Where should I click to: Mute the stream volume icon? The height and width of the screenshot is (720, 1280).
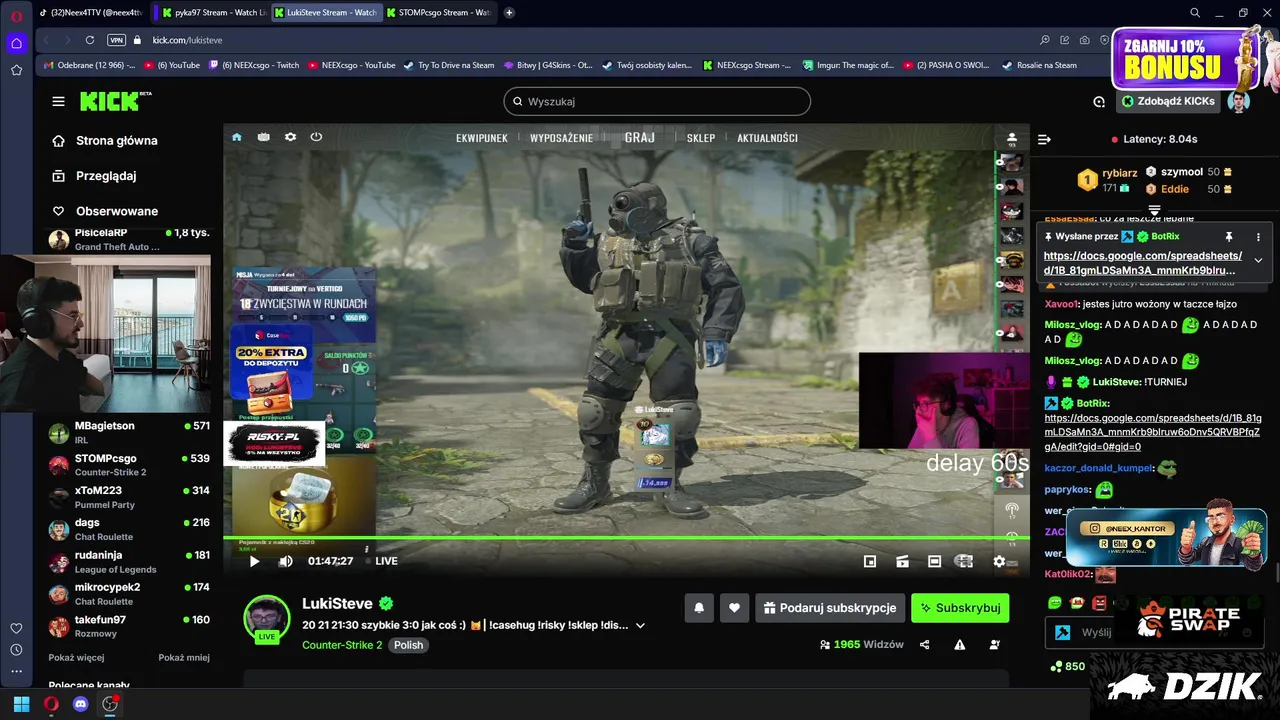[285, 561]
